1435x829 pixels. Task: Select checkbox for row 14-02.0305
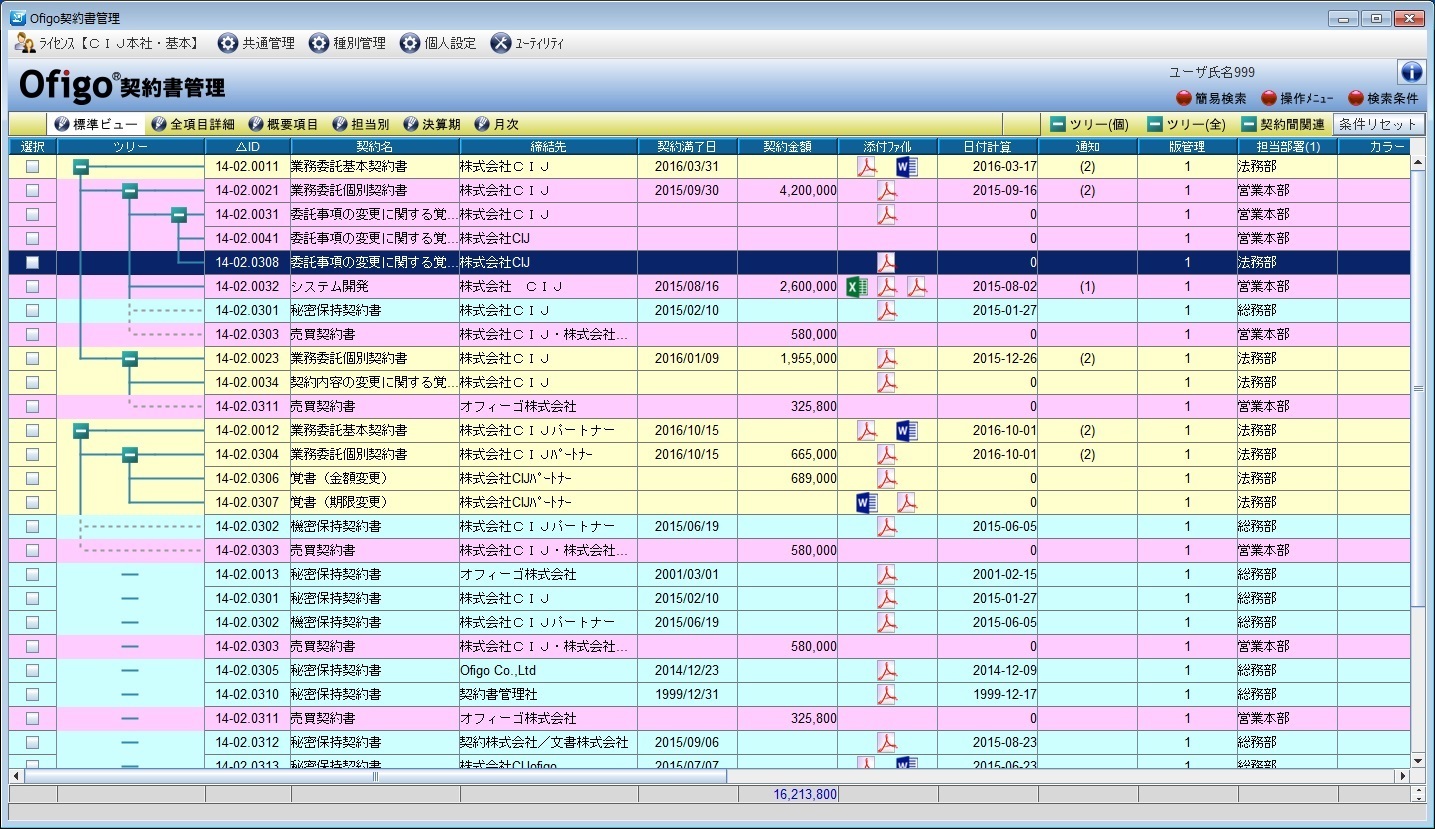32,671
